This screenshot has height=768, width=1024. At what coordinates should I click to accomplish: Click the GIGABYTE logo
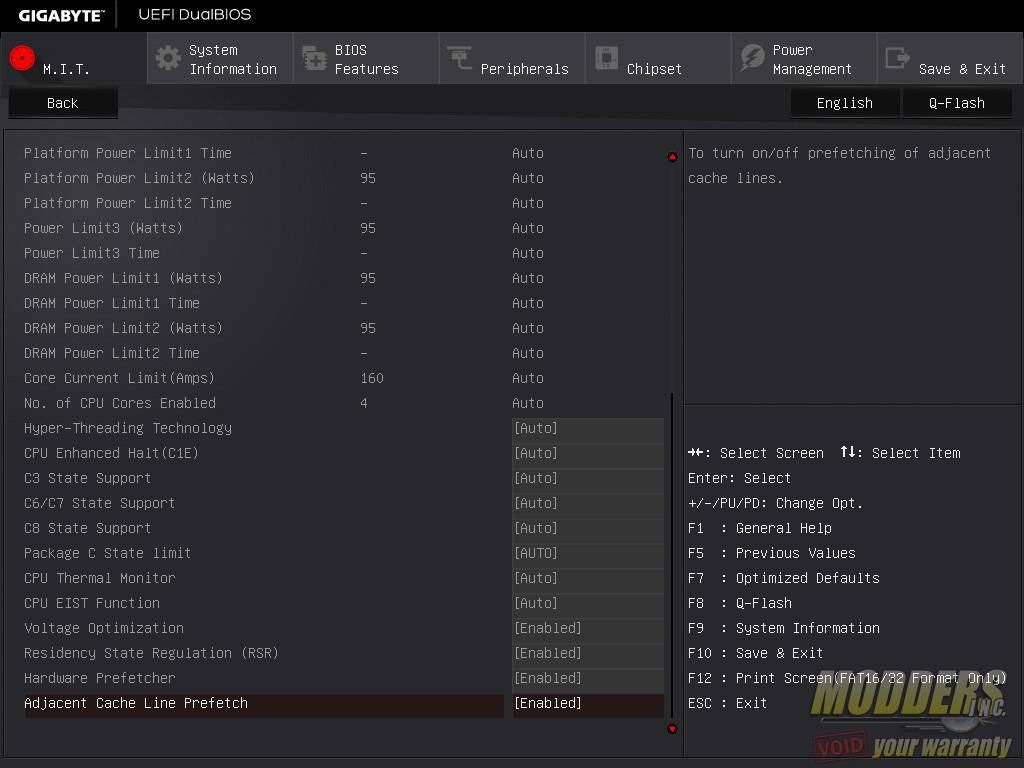pos(60,14)
